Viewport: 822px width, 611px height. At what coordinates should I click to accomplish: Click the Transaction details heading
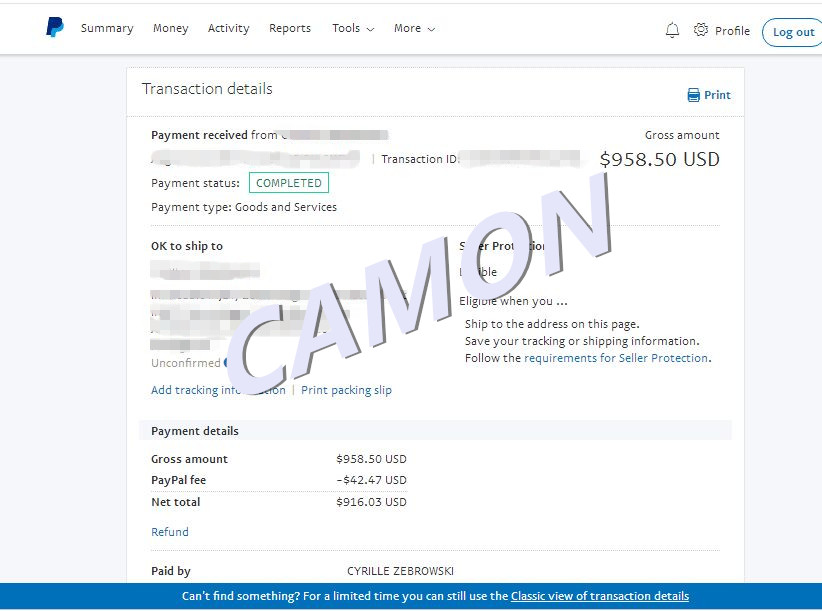coord(207,89)
